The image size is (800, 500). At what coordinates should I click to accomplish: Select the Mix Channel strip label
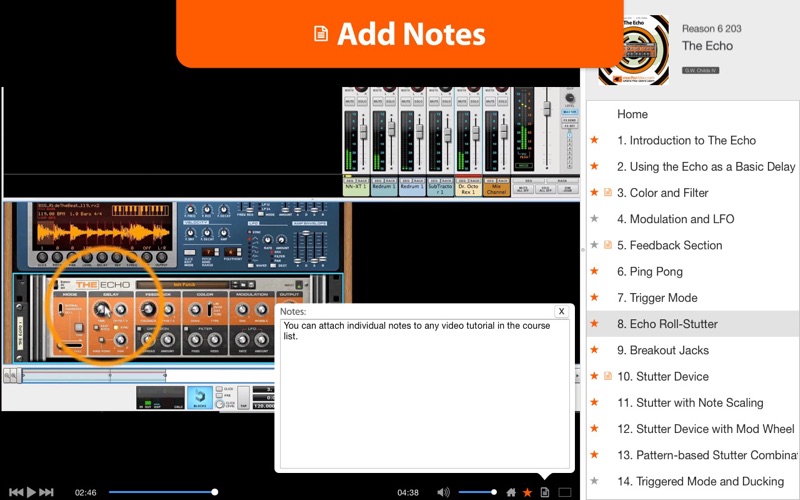point(496,189)
